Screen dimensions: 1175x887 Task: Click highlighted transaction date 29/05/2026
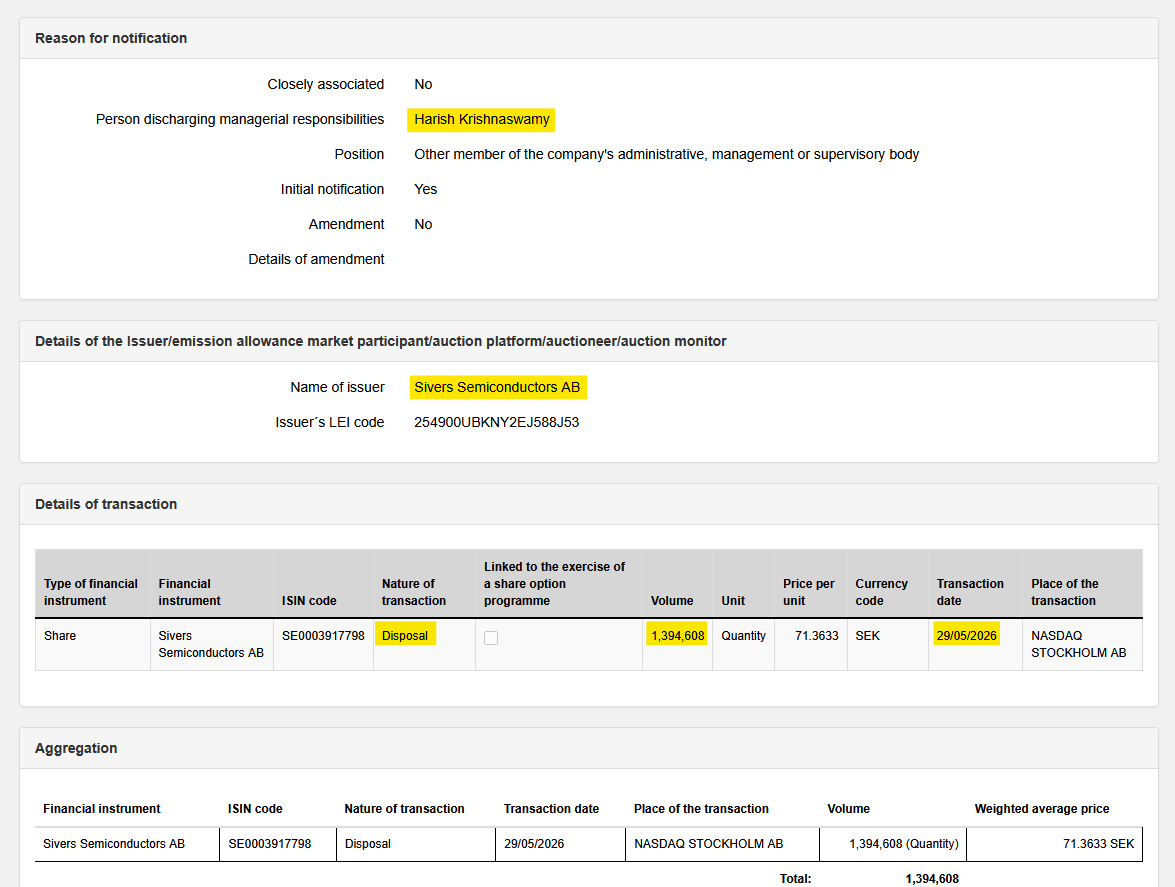tap(966, 635)
